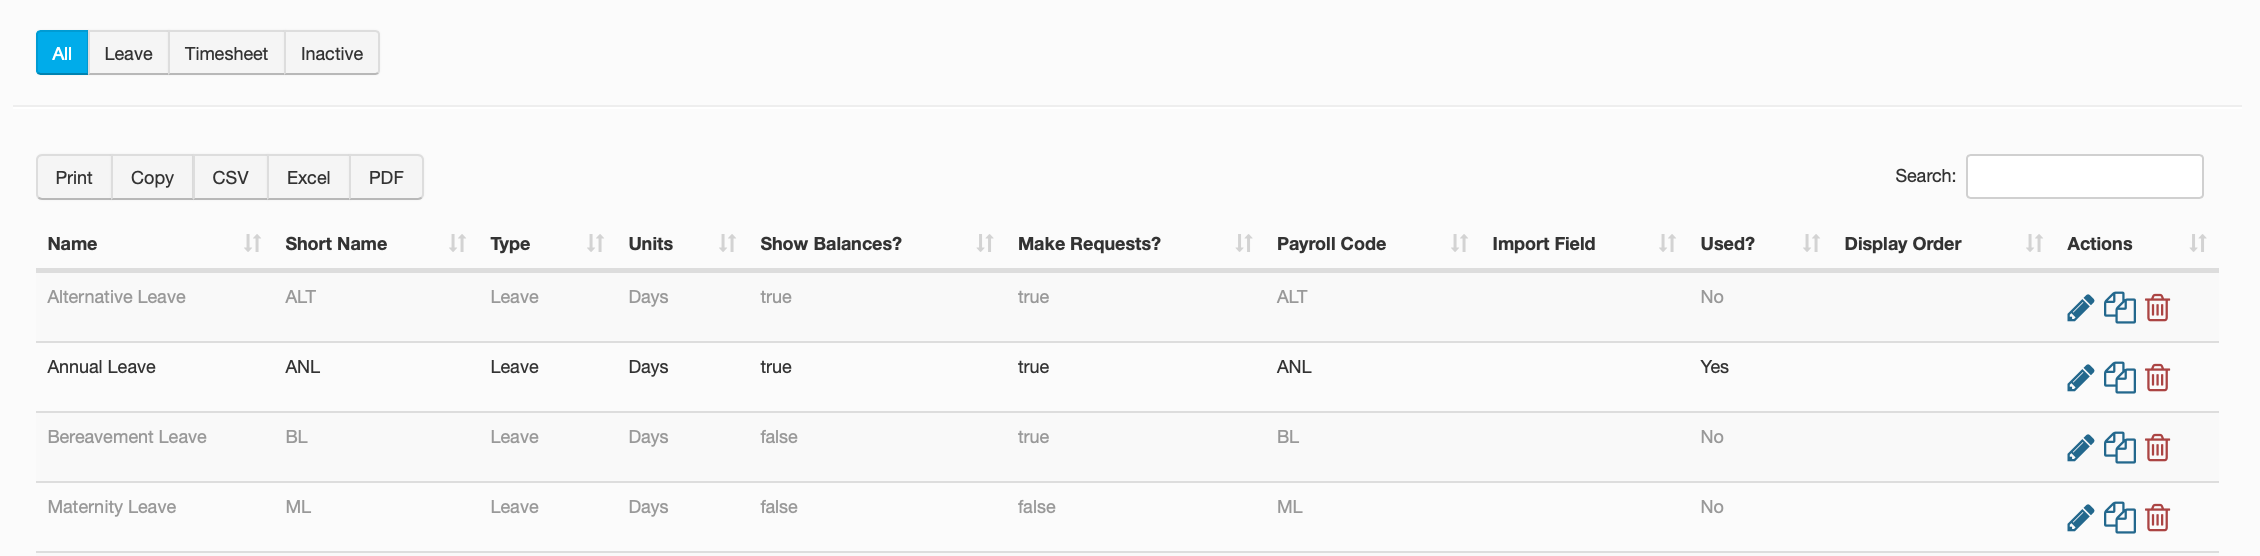The image size is (2260, 556).
Task: Sort by Display Order column
Action: [x=1902, y=244]
